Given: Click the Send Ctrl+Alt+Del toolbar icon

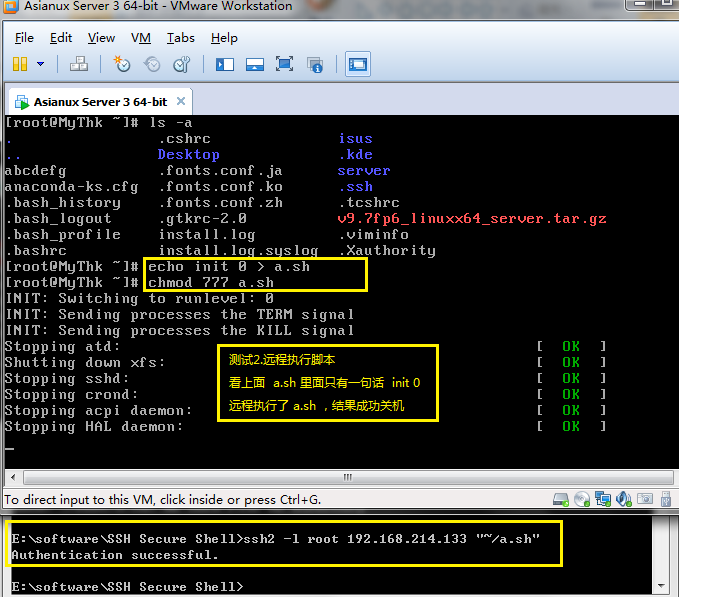Looking at the screenshot, I should (x=79, y=64).
